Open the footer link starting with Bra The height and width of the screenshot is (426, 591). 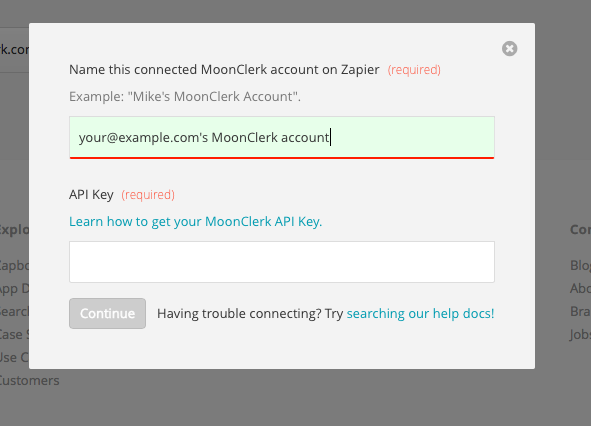point(580,311)
